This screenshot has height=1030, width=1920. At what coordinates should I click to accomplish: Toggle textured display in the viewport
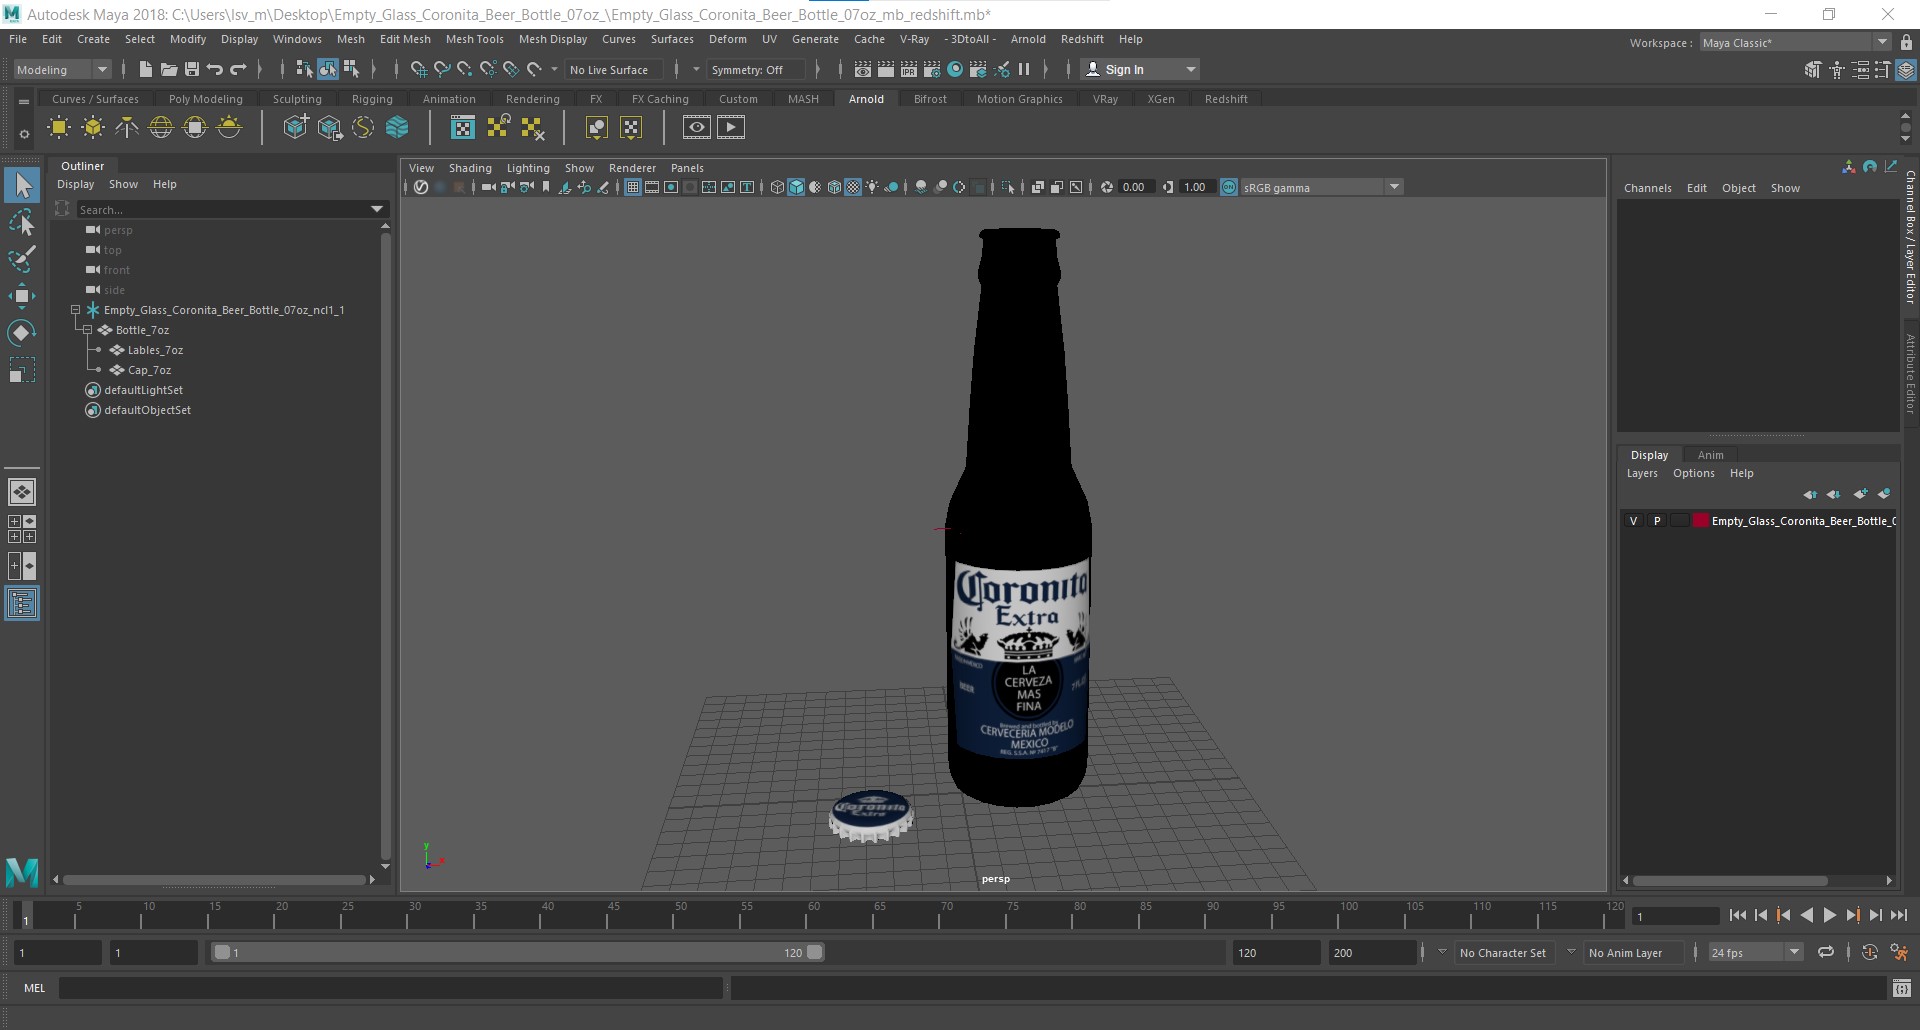point(853,187)
